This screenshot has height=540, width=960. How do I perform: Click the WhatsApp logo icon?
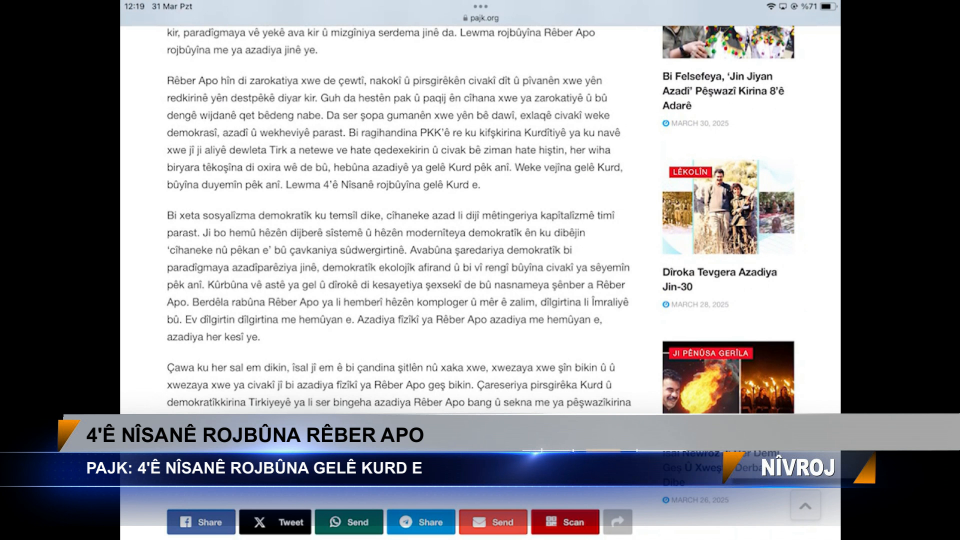coord(335,522)
